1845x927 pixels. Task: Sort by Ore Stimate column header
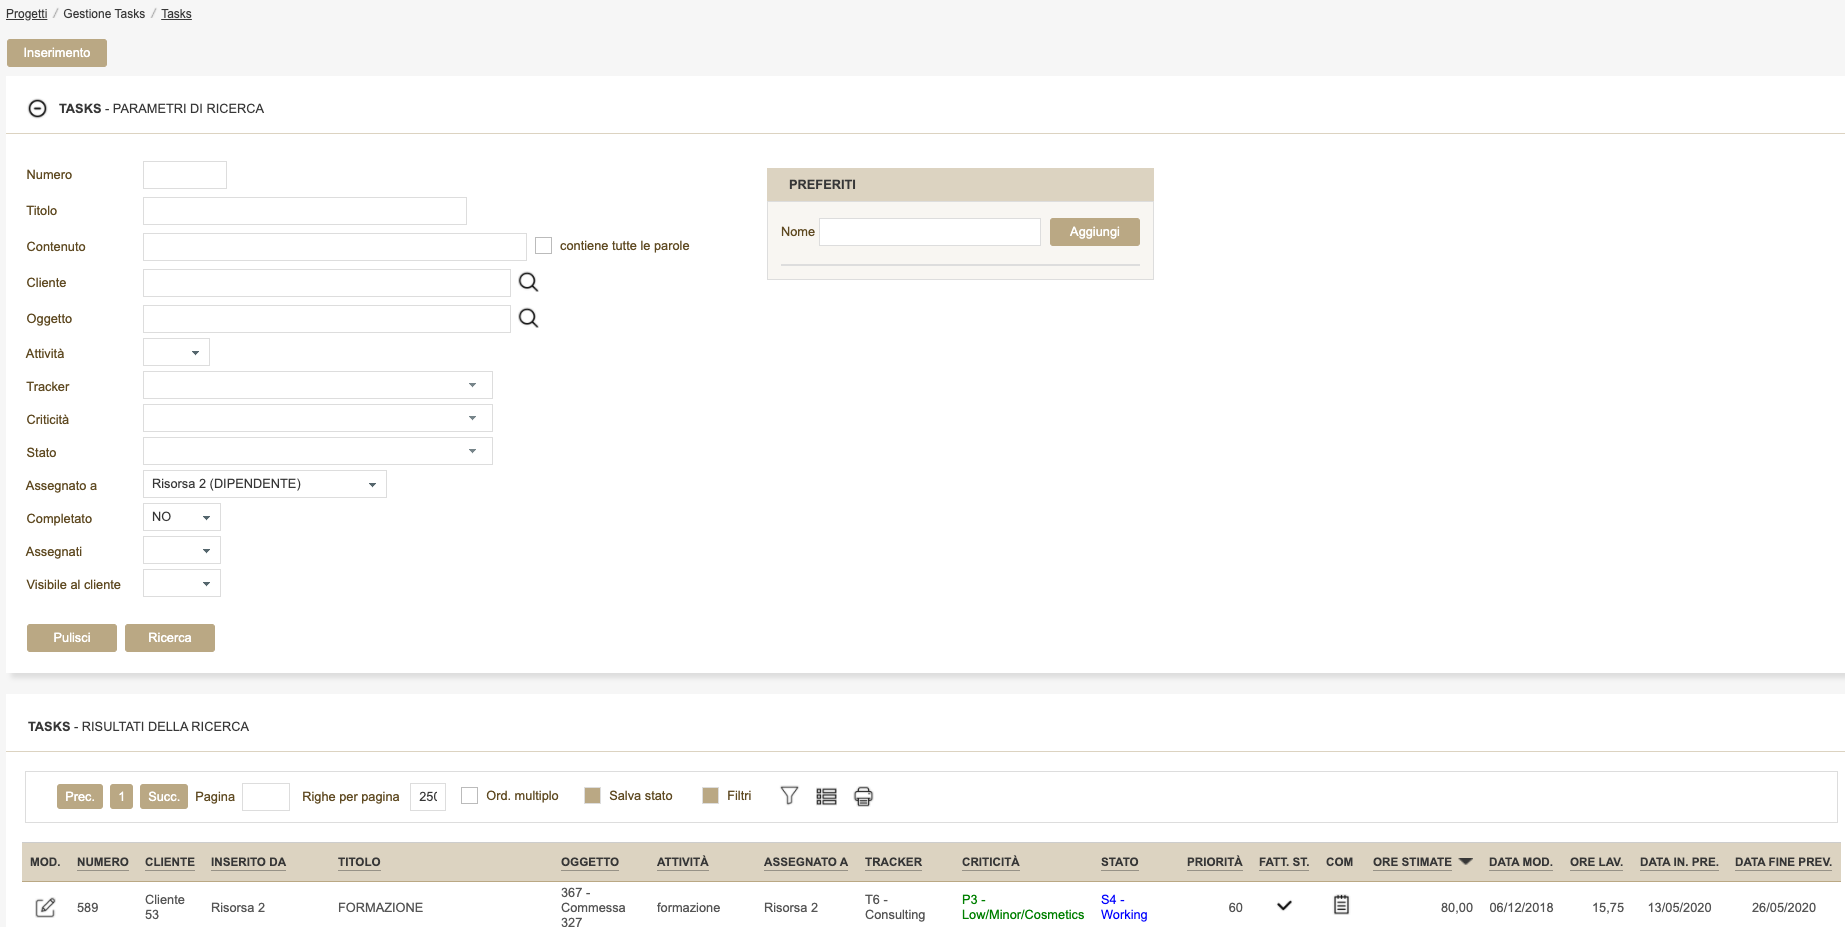coord(1411,862)
